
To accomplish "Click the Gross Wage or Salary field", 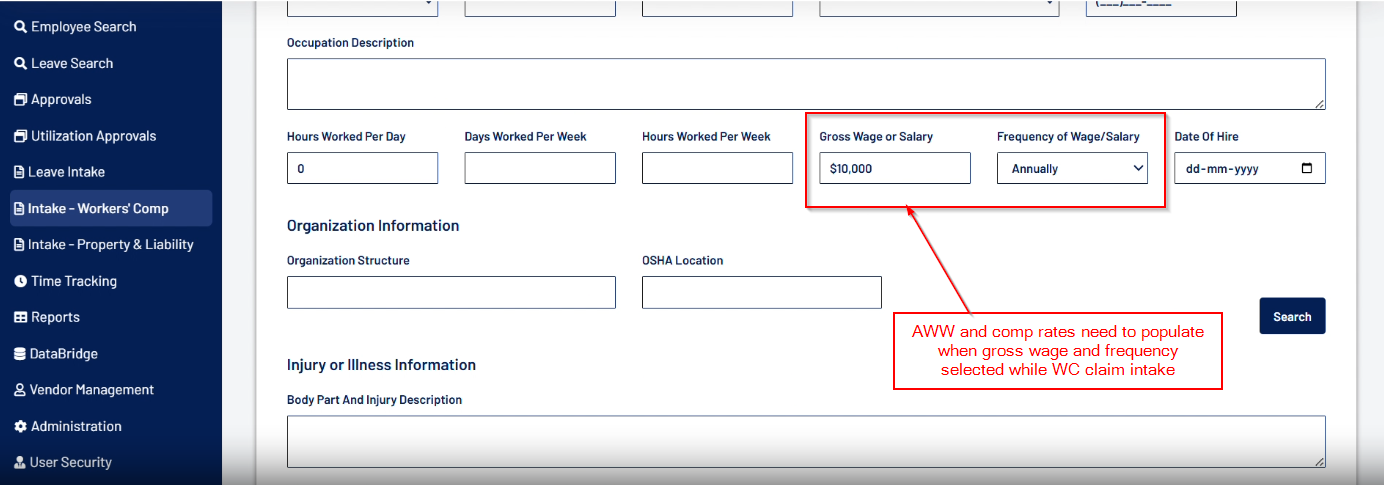I will pyautogui.click(x=894, y=169).
